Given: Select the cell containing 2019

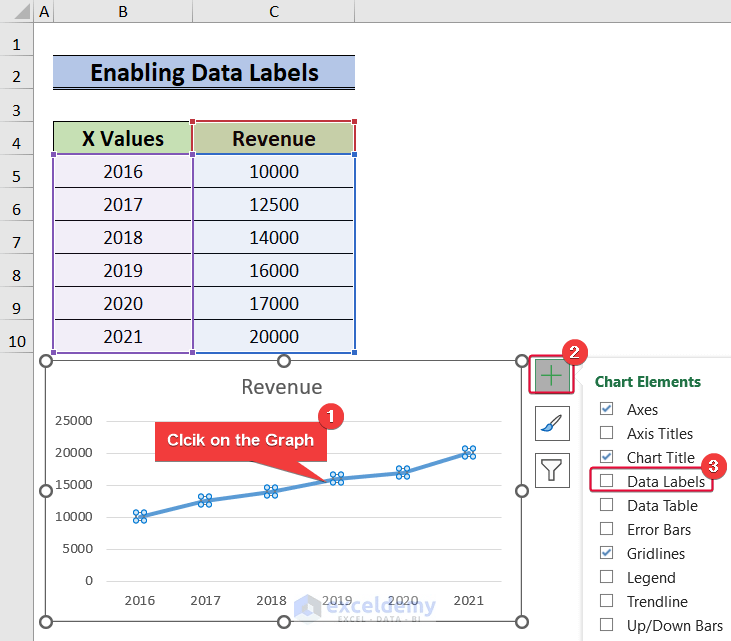Looking at the screenshot, I should (x=123, y=270).
